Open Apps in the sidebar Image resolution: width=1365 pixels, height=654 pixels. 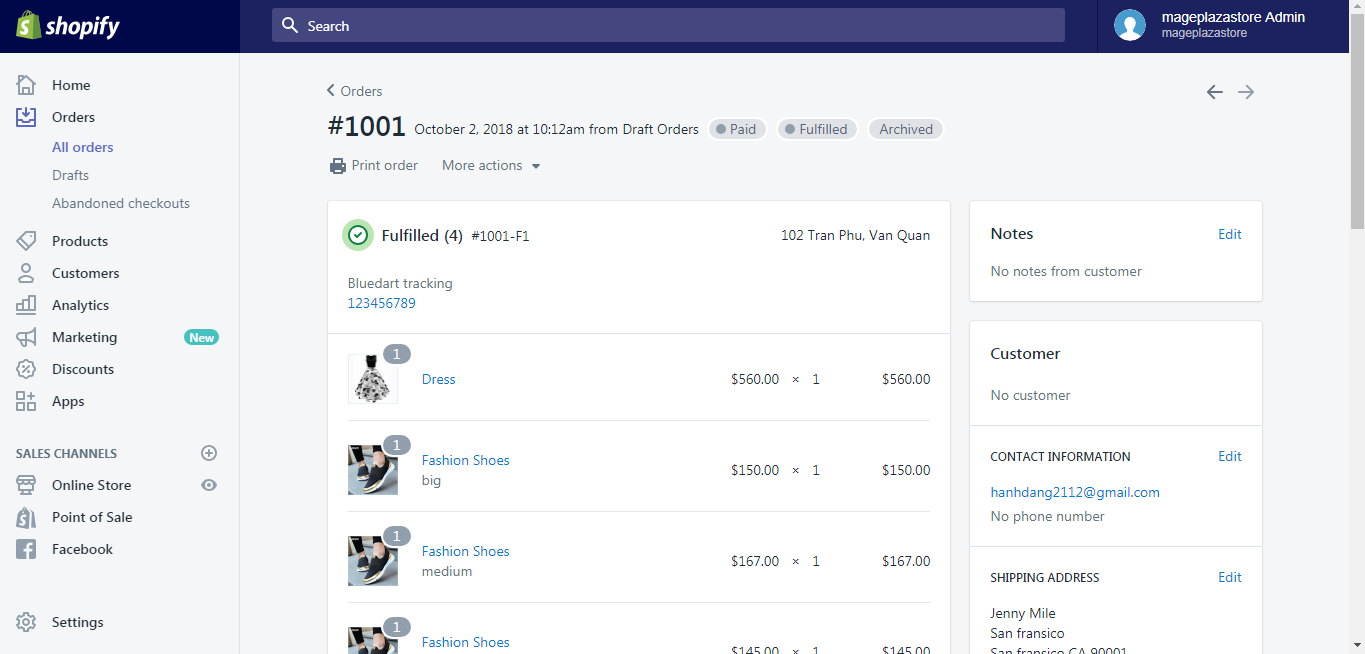point(68,401)
